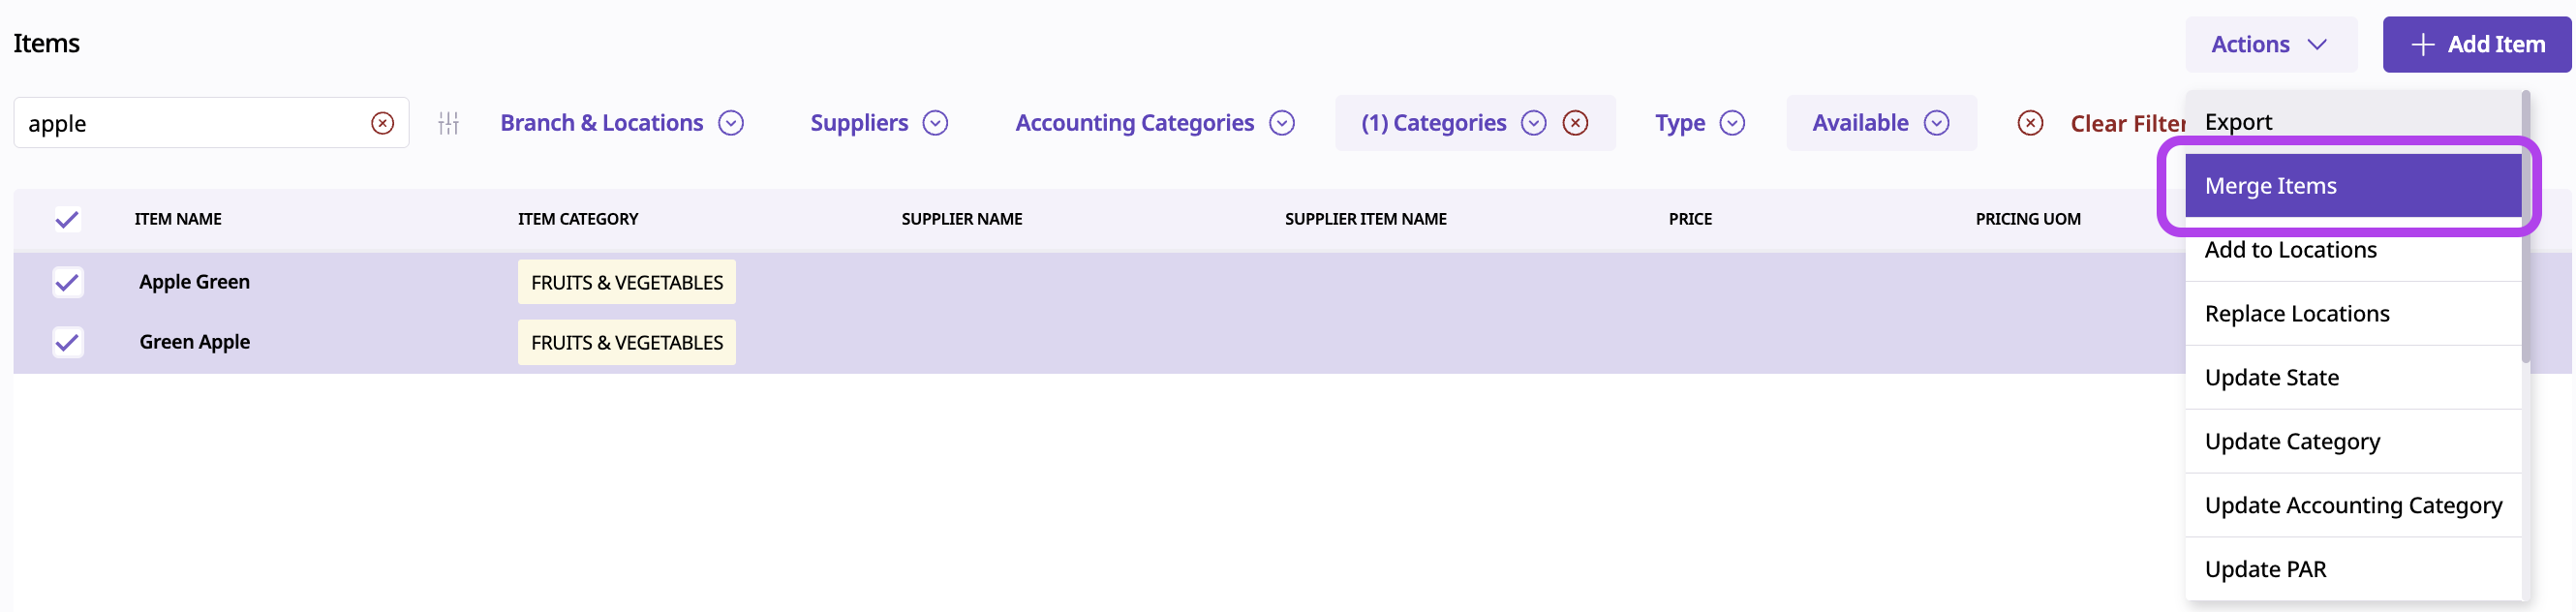Open the filter settings sliders icon
Screen dimensions: 2576x612
point(448,123)
